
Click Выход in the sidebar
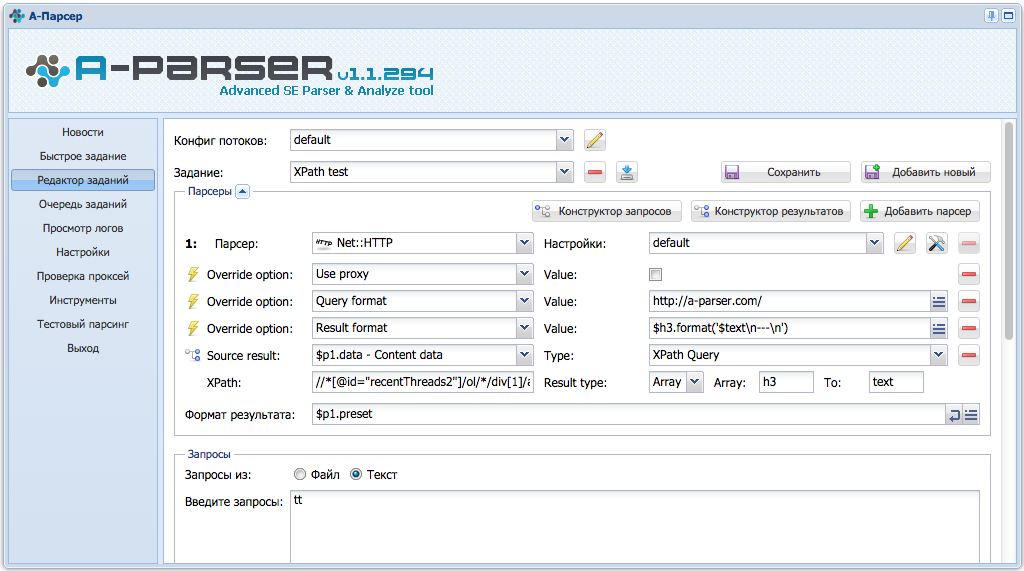tap(83, 348)
